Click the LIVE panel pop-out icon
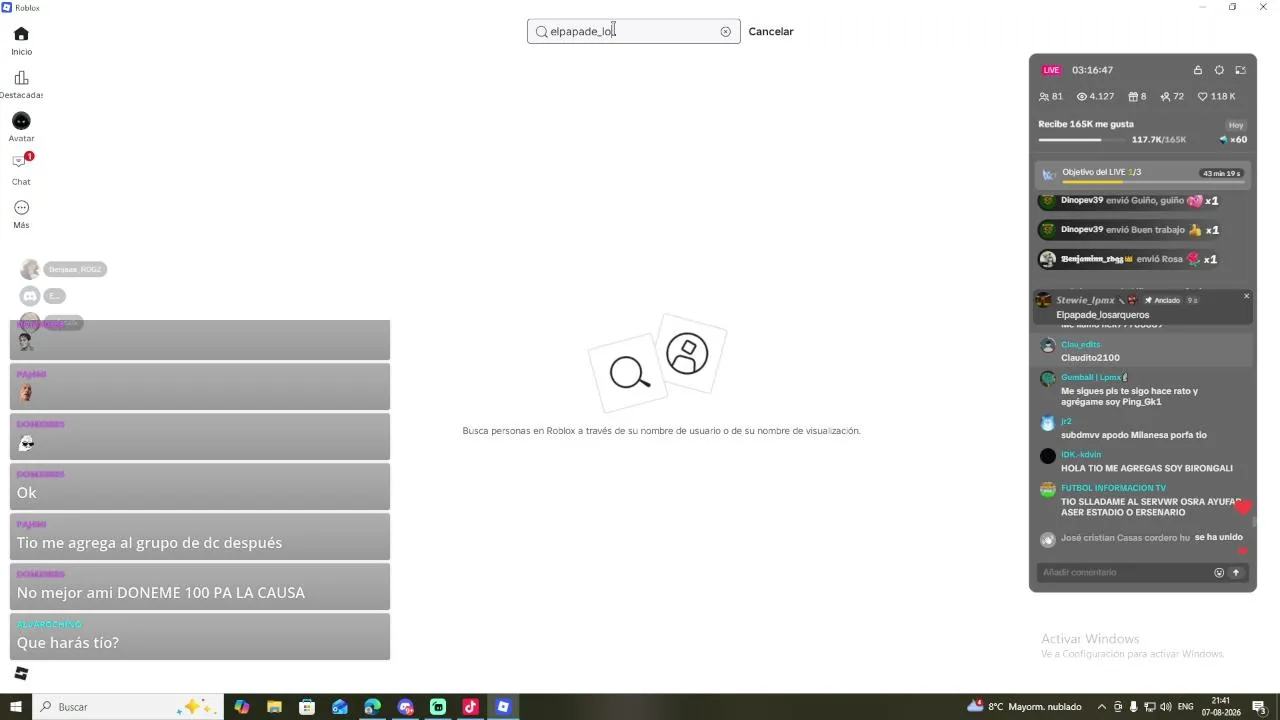This screenshot has width=1280, height=720. point(1241,70)
